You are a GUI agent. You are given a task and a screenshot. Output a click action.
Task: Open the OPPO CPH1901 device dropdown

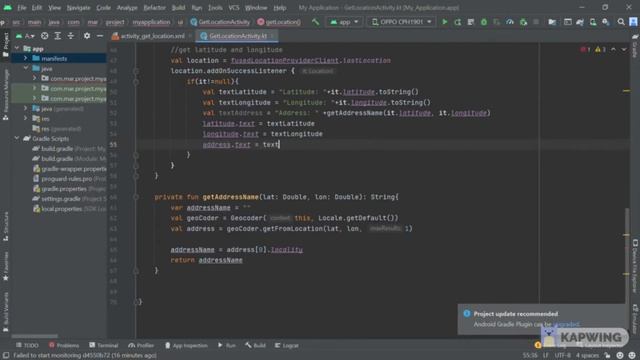pyautogui.click(x=401, y=22)
